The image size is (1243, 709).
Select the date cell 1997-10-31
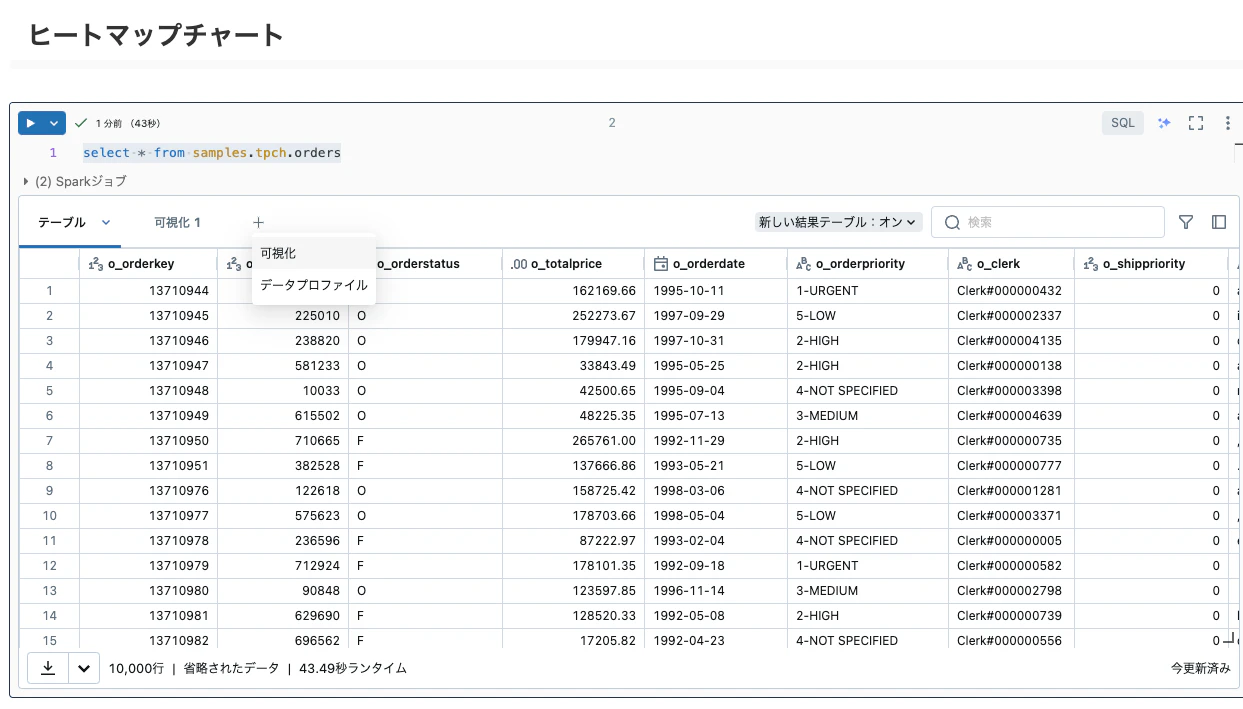point(716,341)
